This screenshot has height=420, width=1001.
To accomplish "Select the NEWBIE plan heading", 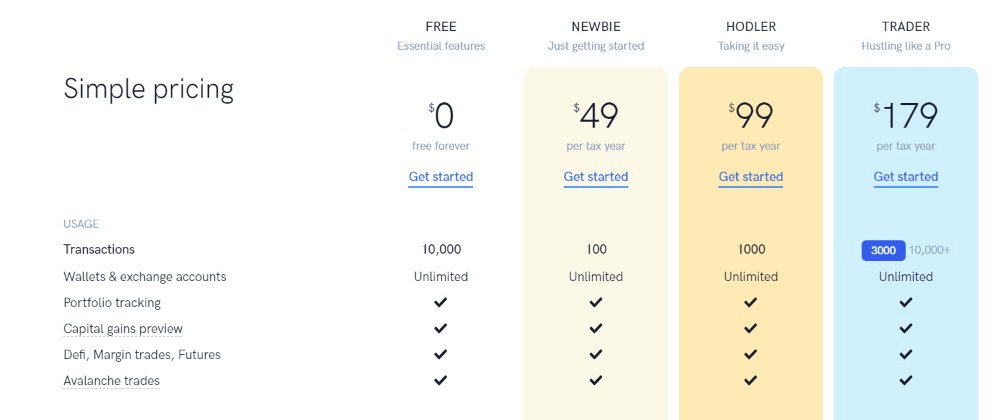I will click(596, 27).
